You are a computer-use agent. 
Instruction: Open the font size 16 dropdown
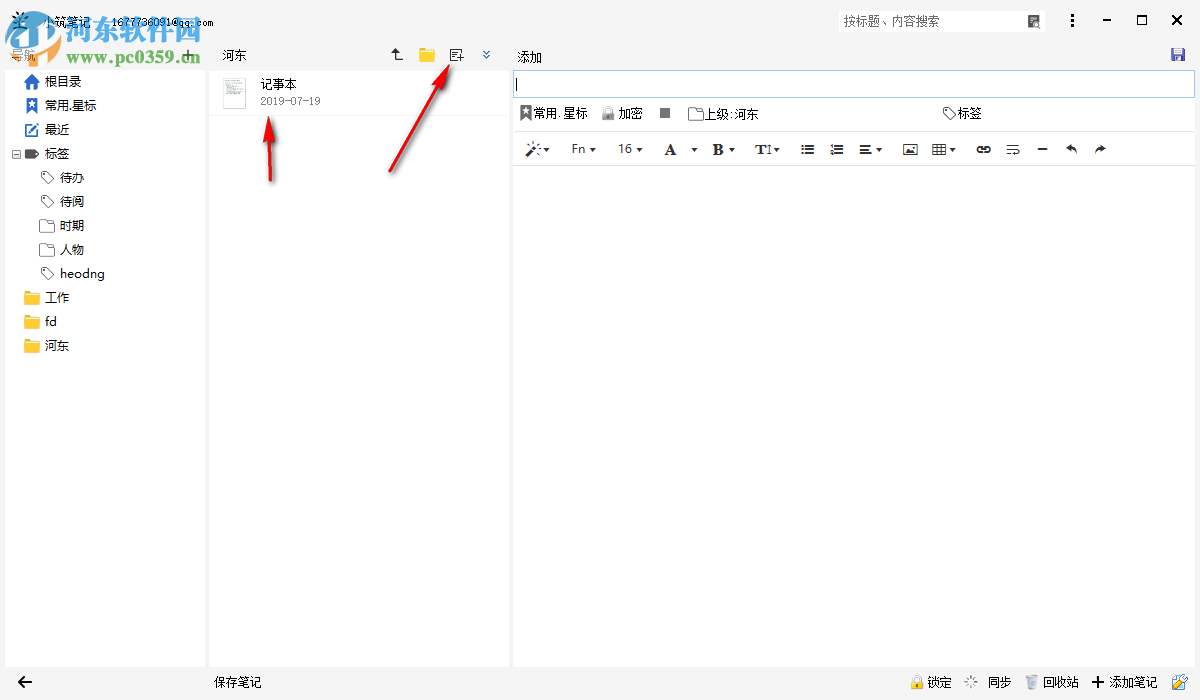click(x=629, y=148)
